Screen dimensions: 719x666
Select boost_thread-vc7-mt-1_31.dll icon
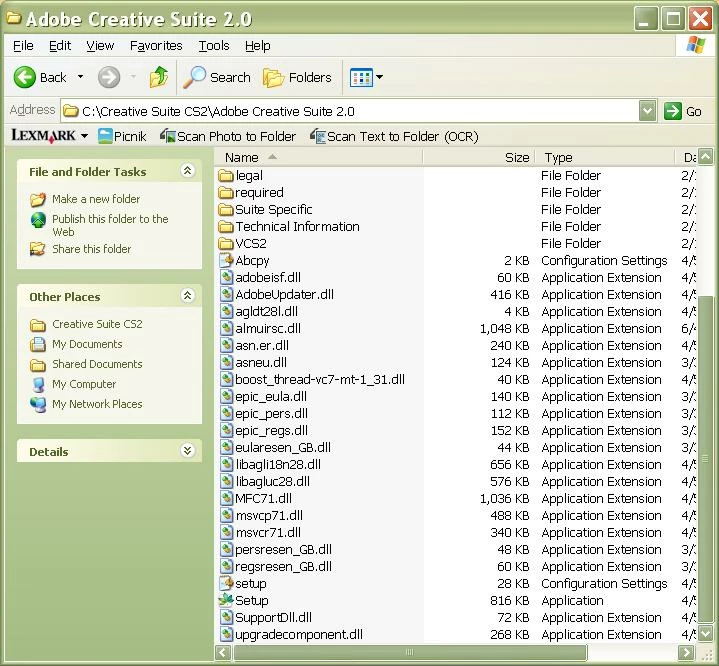point(226,379)
